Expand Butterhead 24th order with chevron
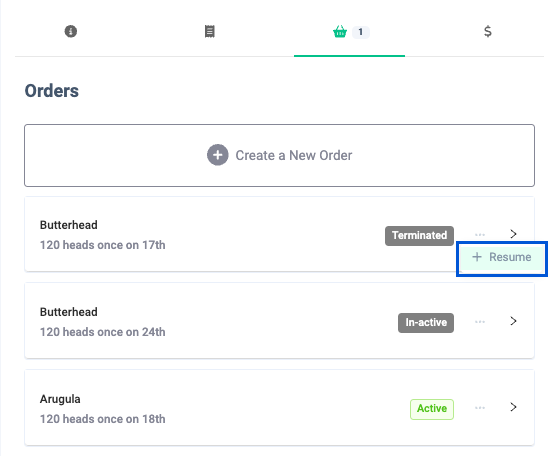This screenshot has width=556, height=456. click(x=513, y=321)
